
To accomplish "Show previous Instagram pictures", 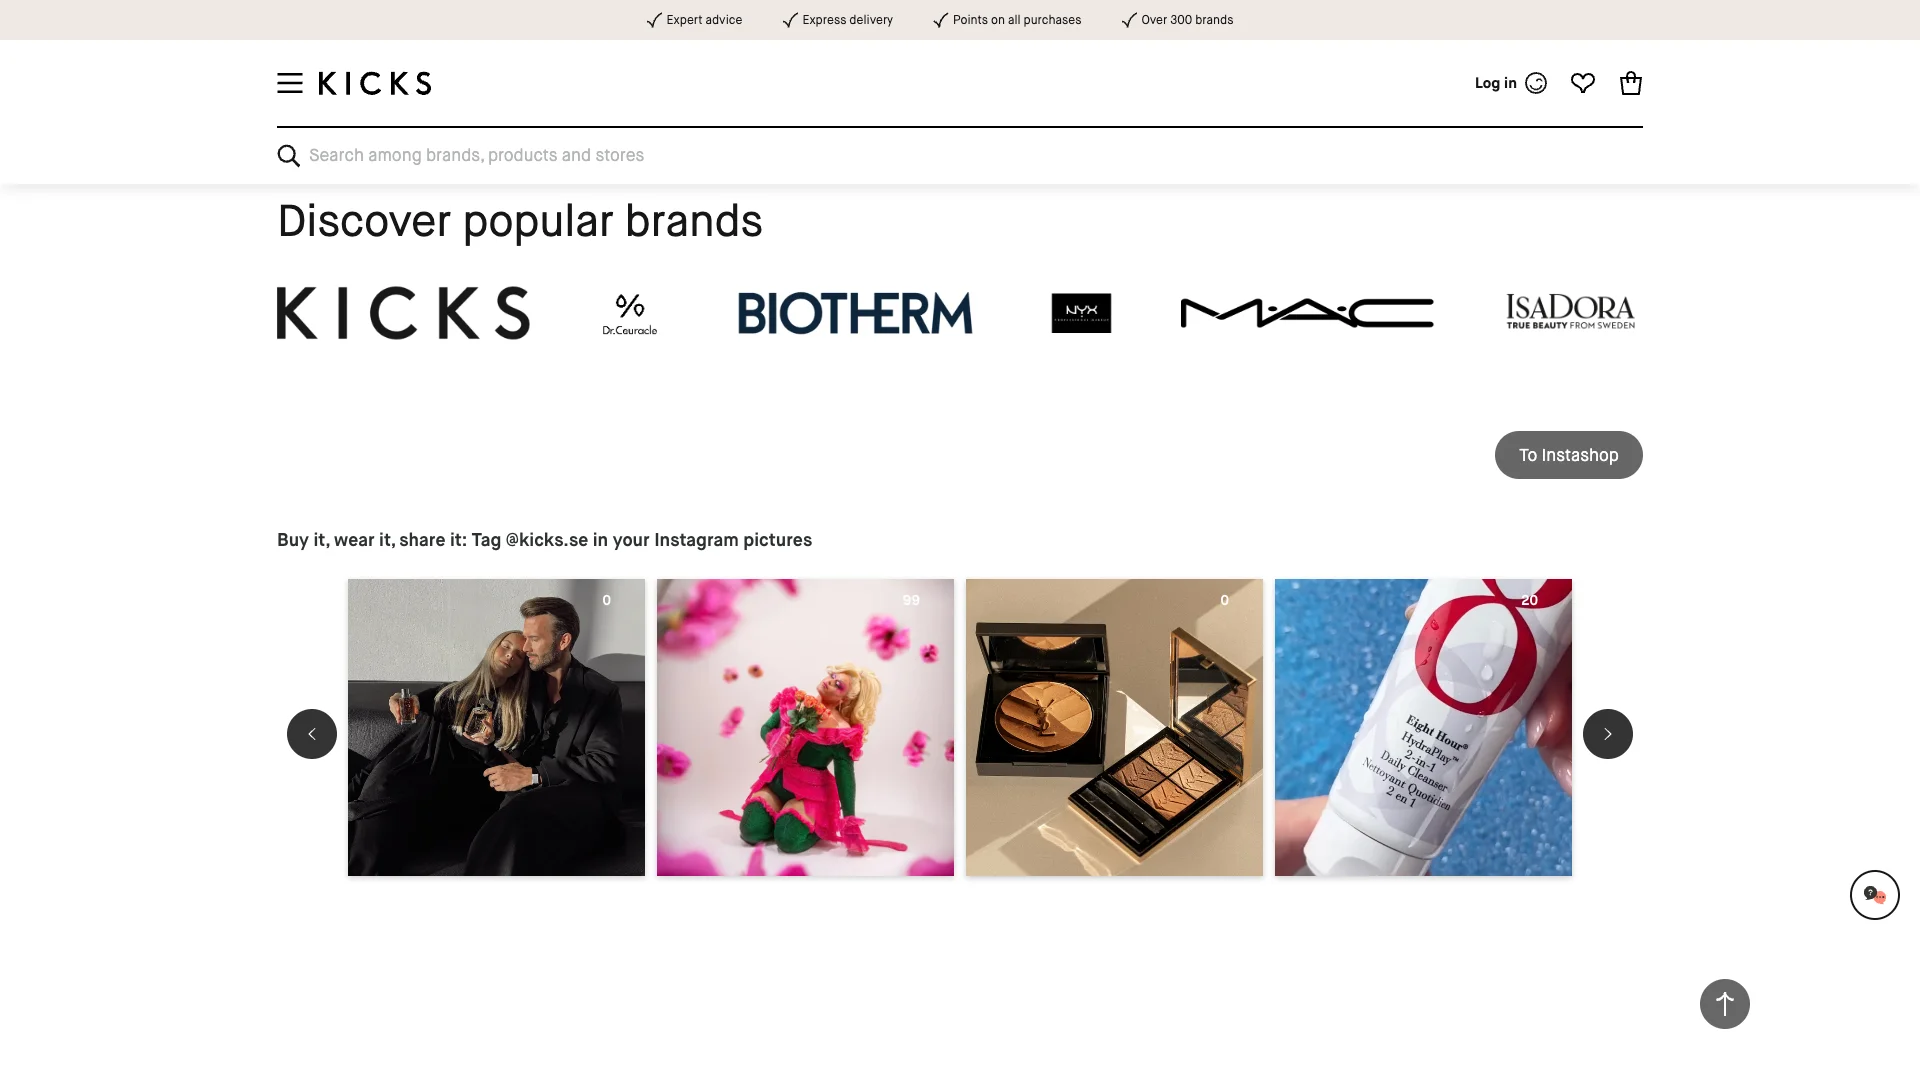I will 312,734.
